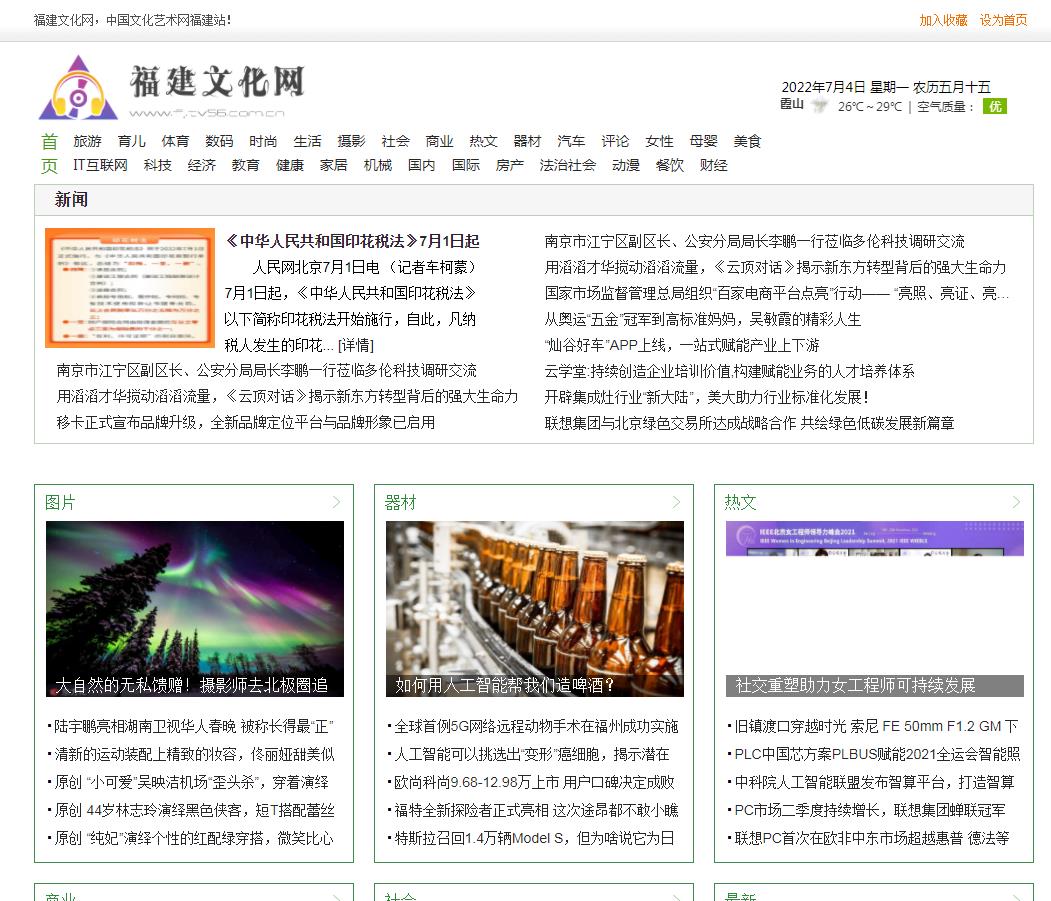The width and height of the screenshot is (1051, 901).
Task: Click the green 优 air quality badge
Action: (x=995, y=106)
